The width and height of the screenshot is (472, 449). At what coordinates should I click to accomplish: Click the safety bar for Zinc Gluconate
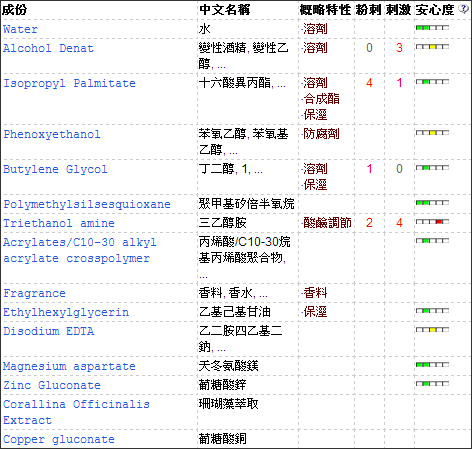pos(432,384)
